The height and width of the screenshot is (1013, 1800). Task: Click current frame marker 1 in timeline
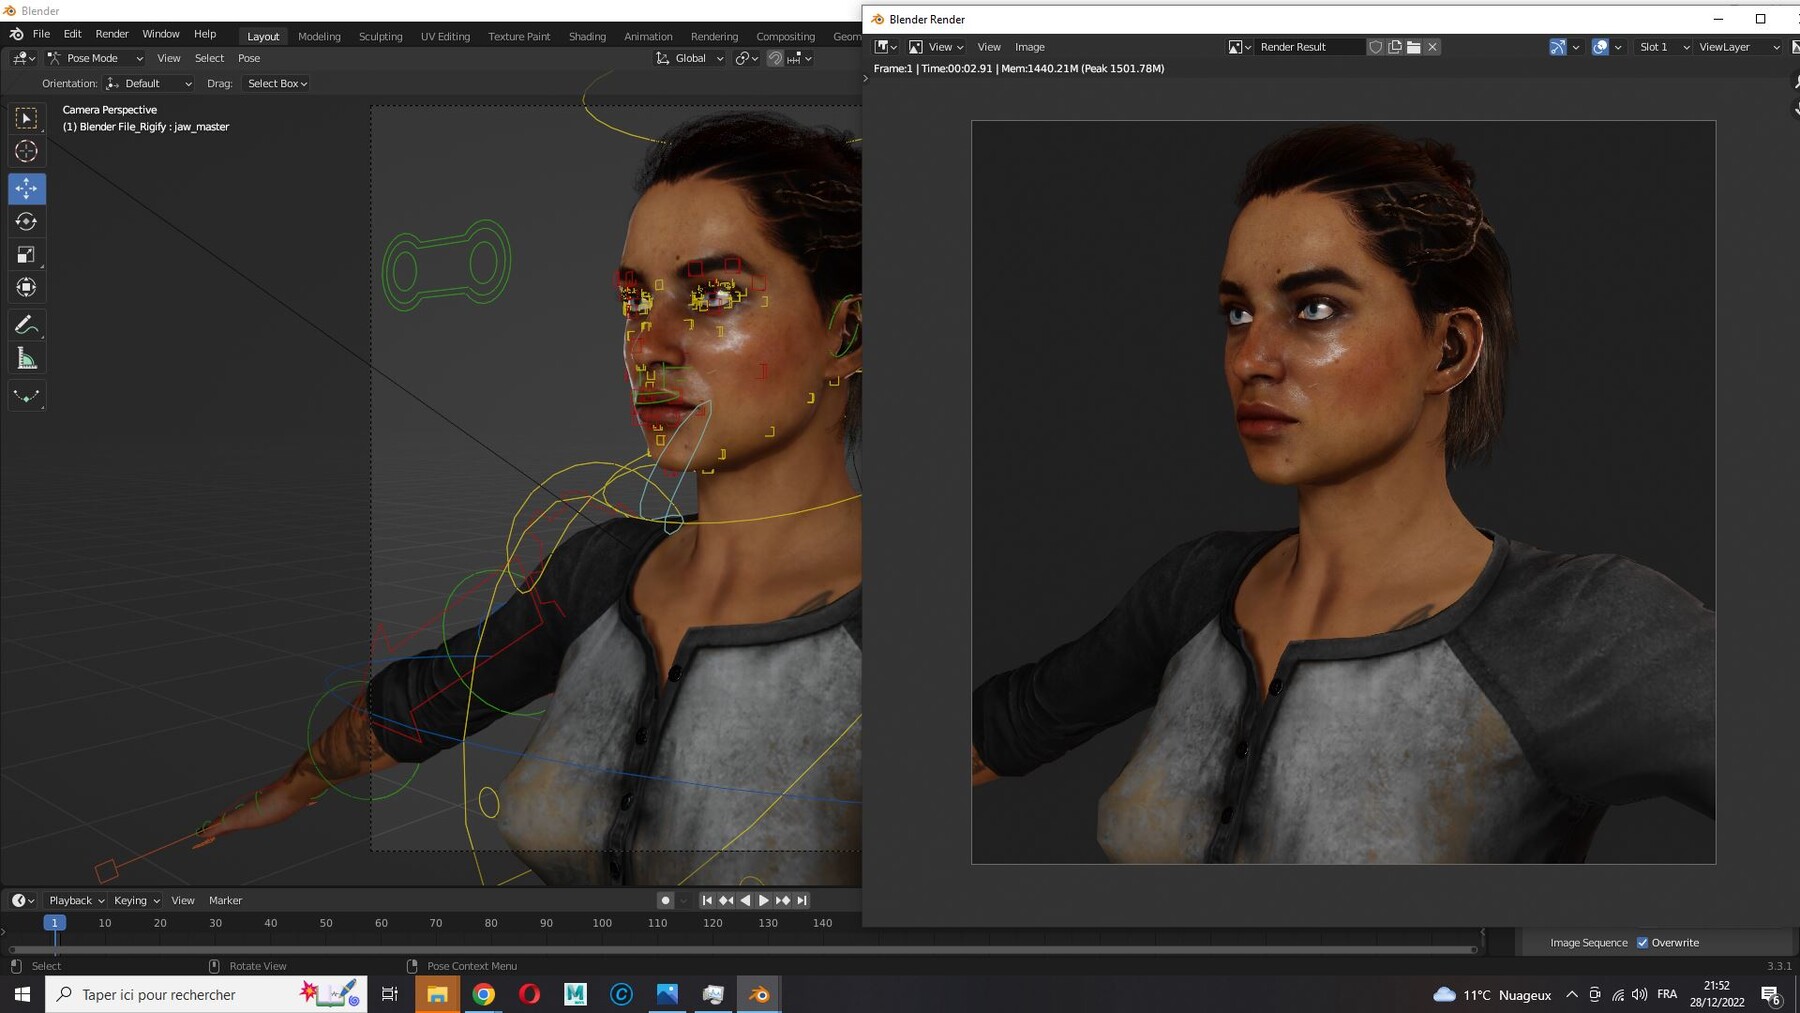(x=55, y=923)
